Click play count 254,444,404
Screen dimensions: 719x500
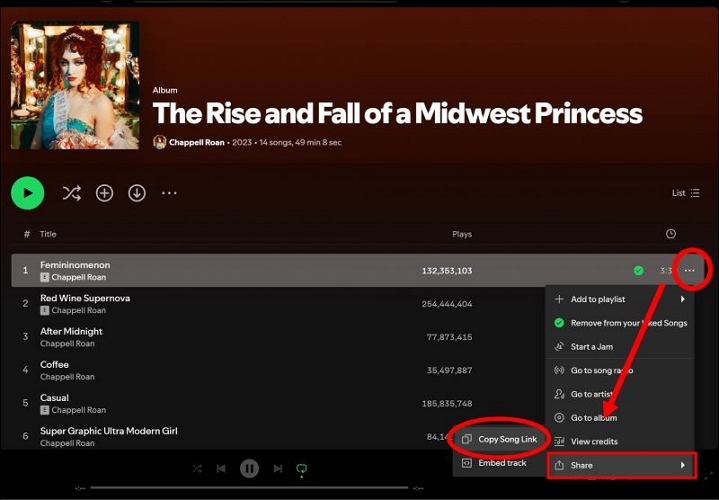(x=447, y=304)
